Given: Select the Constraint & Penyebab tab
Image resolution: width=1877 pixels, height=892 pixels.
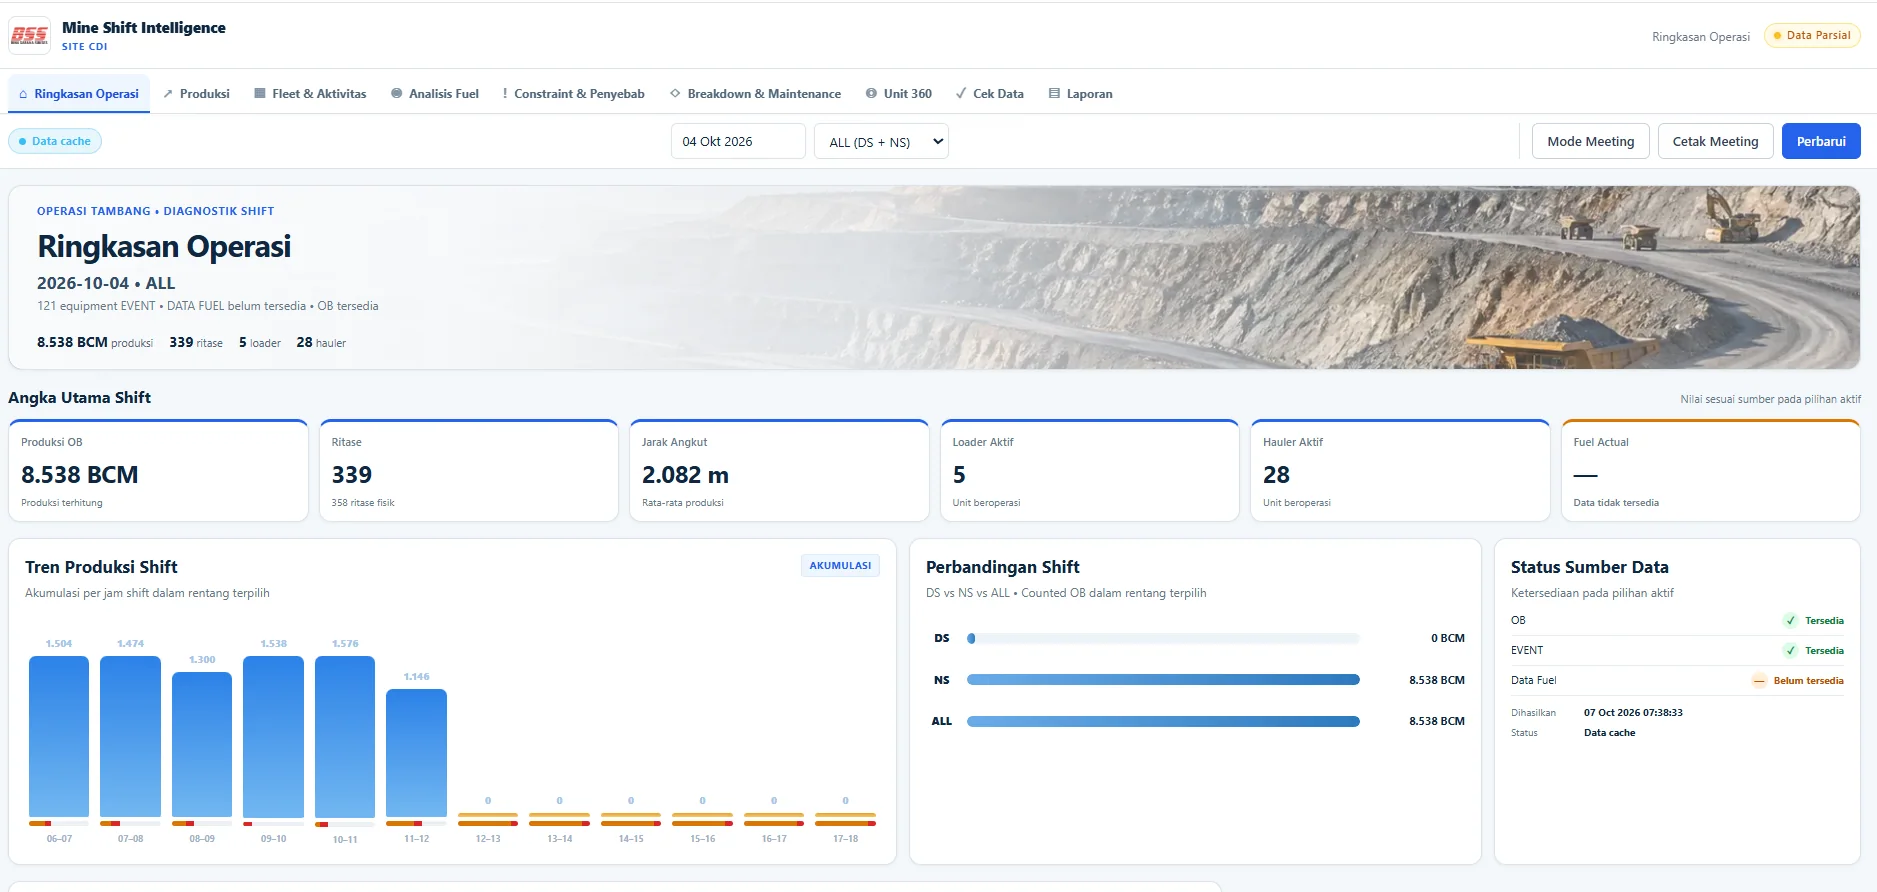Looking at the screenshot, I should [x=573, y=94].
